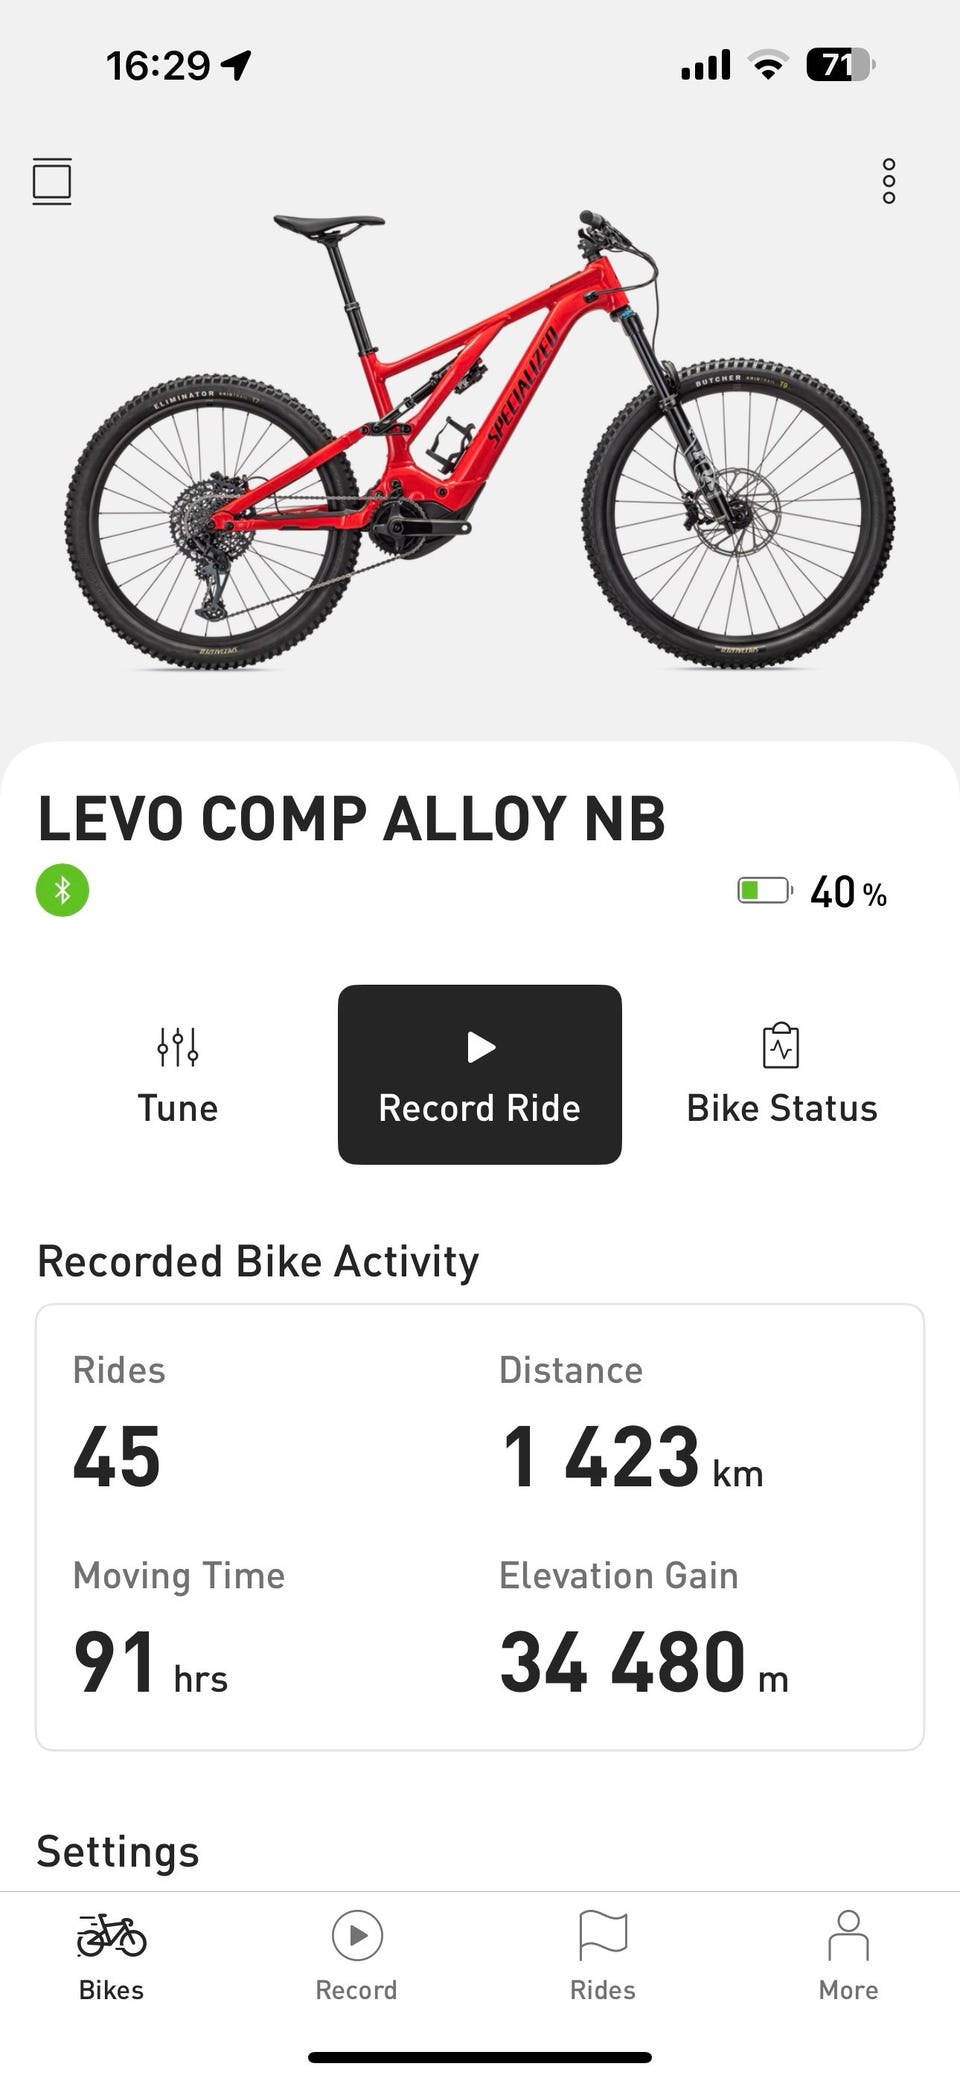Tap the LEVO COMP ALLOY NB title
This screenshot has height=2081, width=960.
(x=351, y=819)
